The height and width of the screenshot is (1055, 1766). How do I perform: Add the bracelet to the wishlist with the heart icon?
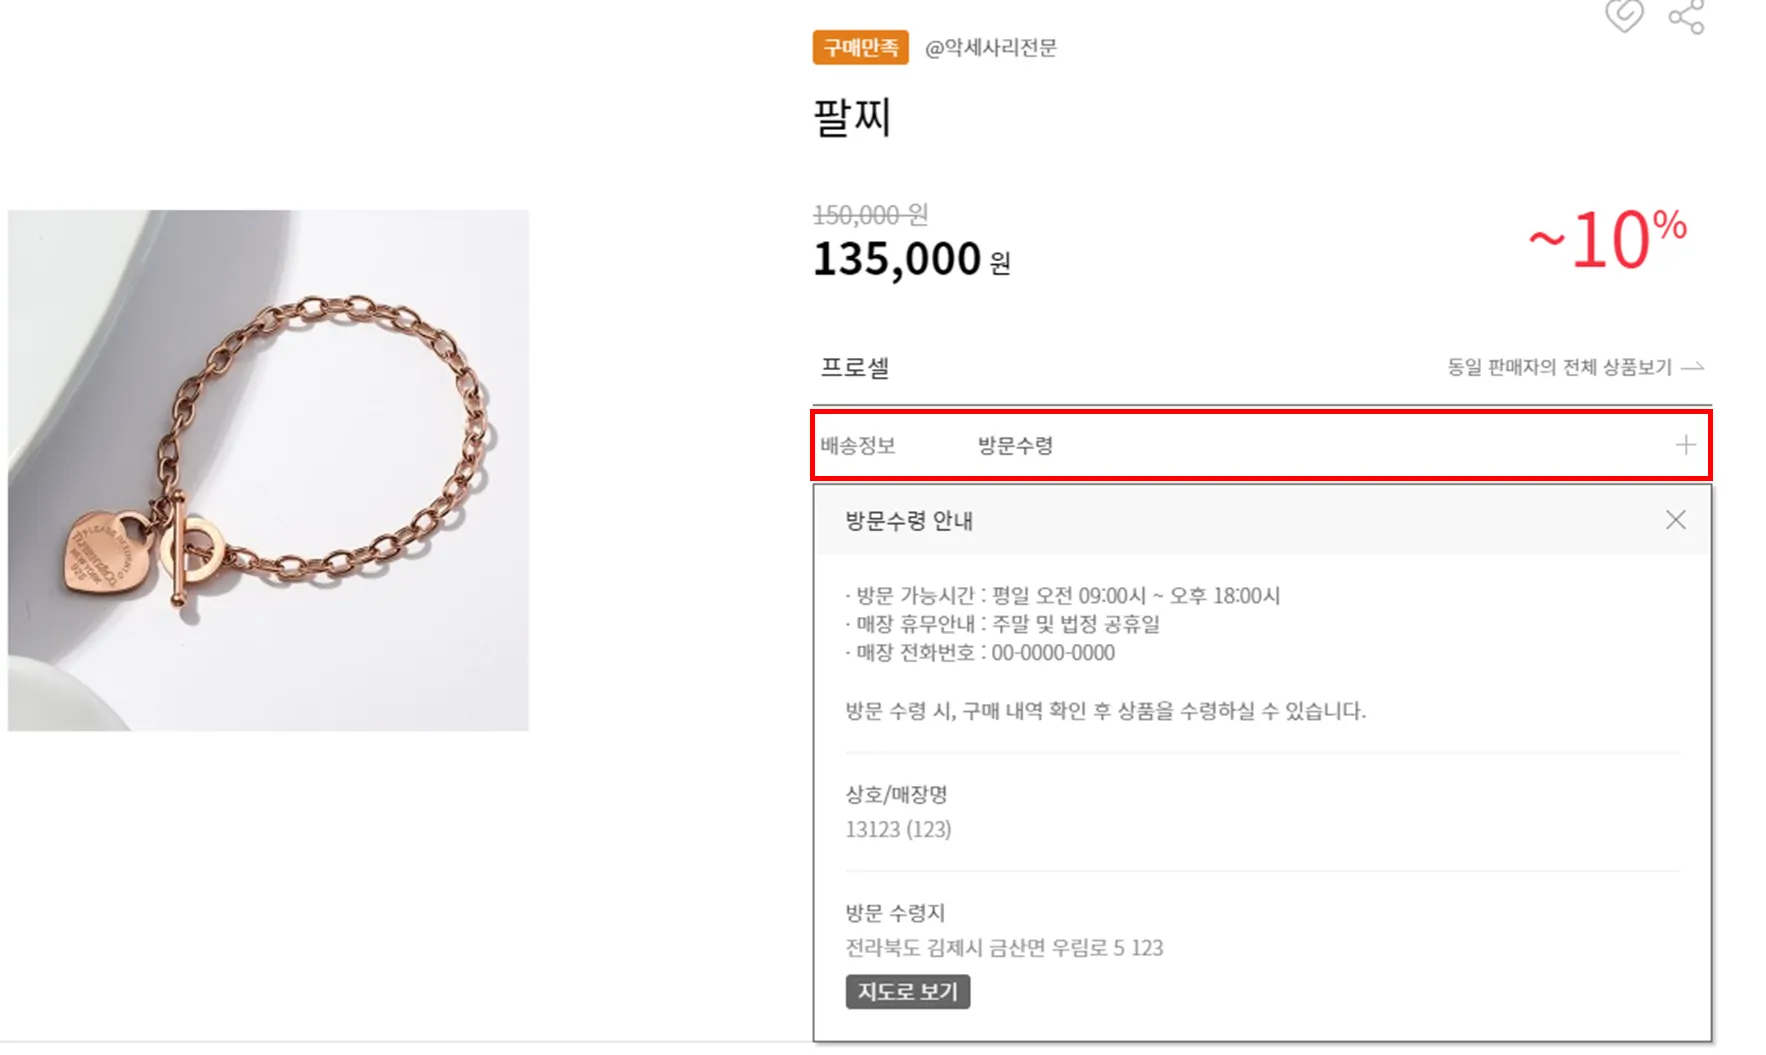click(x=1624, y=15)
